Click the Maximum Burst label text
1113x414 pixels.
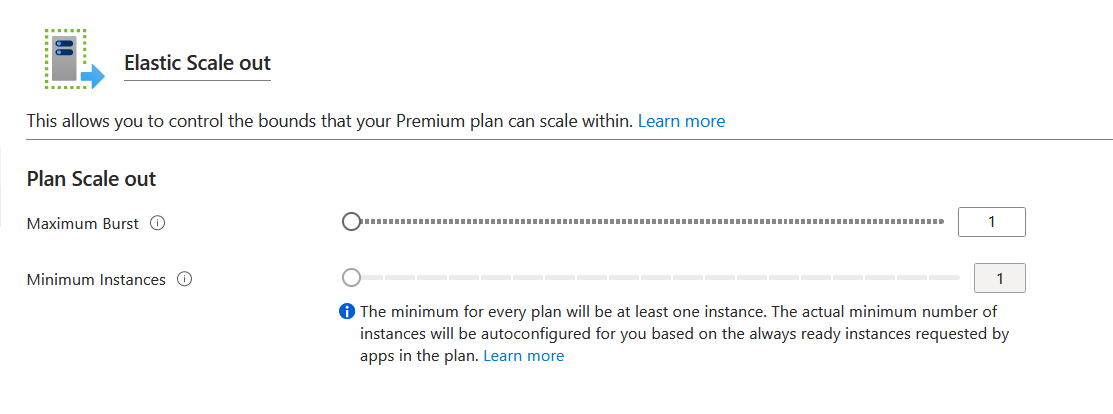pyautogui.click(x=83, y=224)
